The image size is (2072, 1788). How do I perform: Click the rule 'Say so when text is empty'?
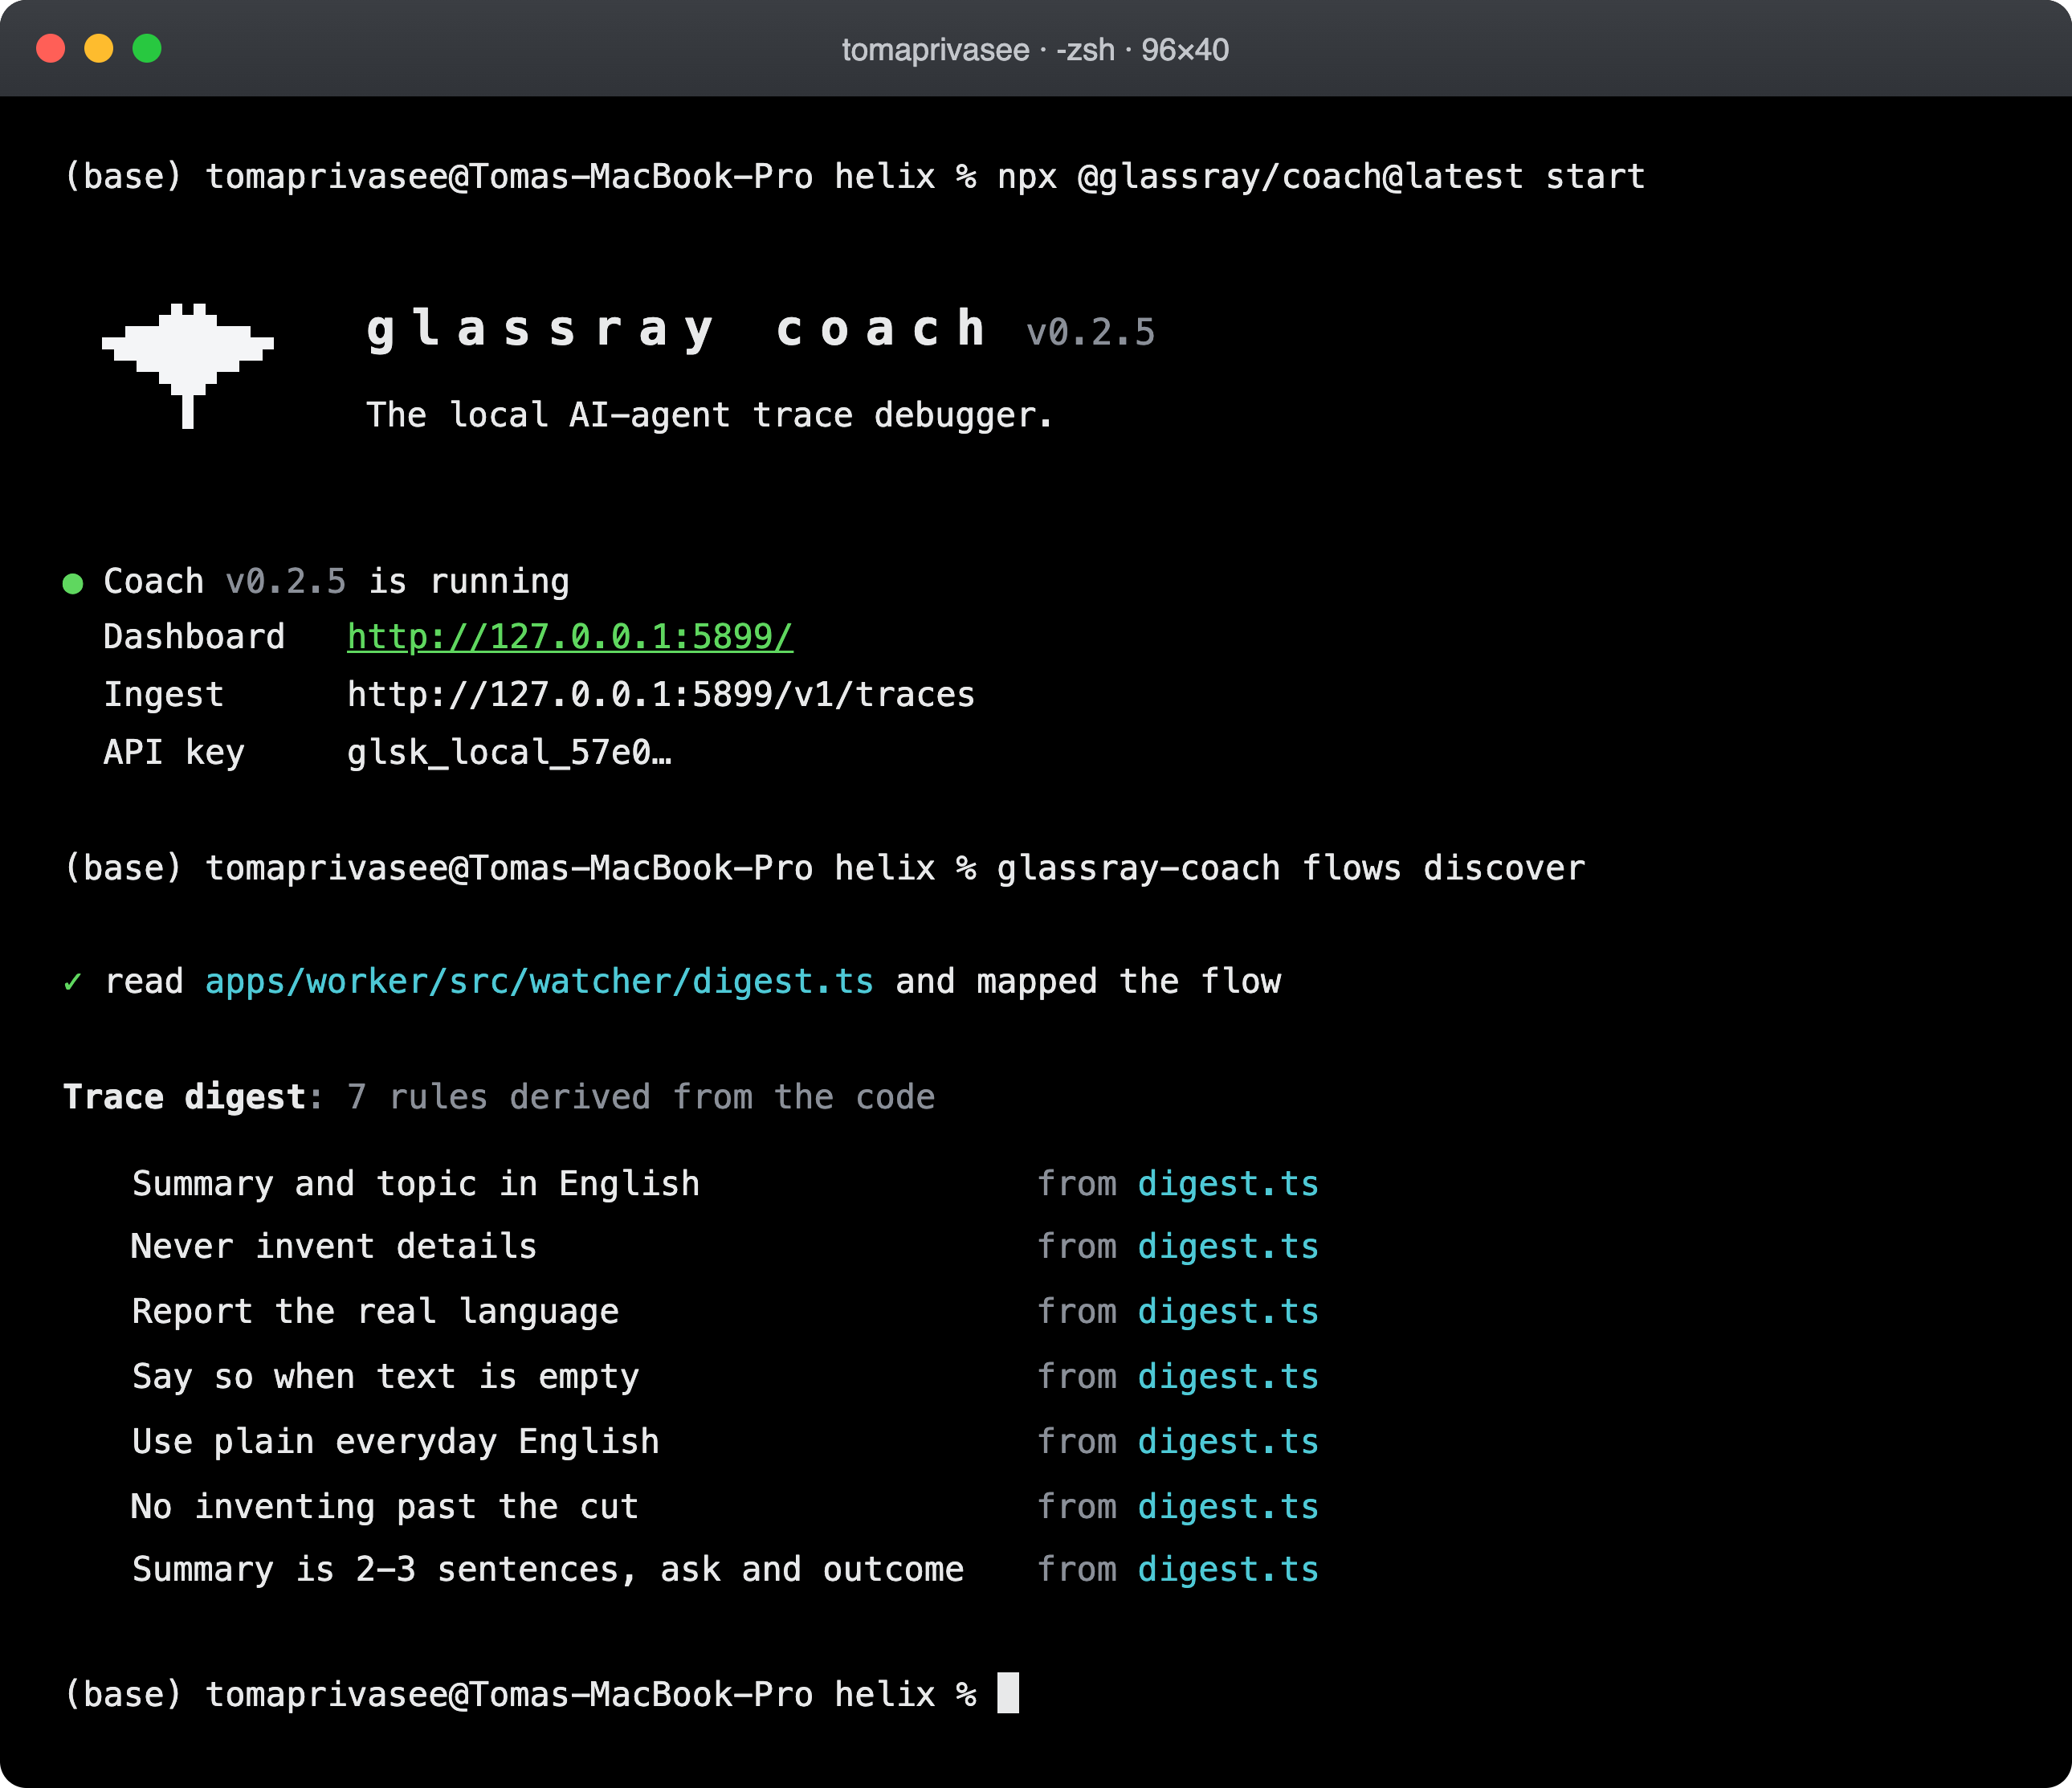tap(385, 1377)
